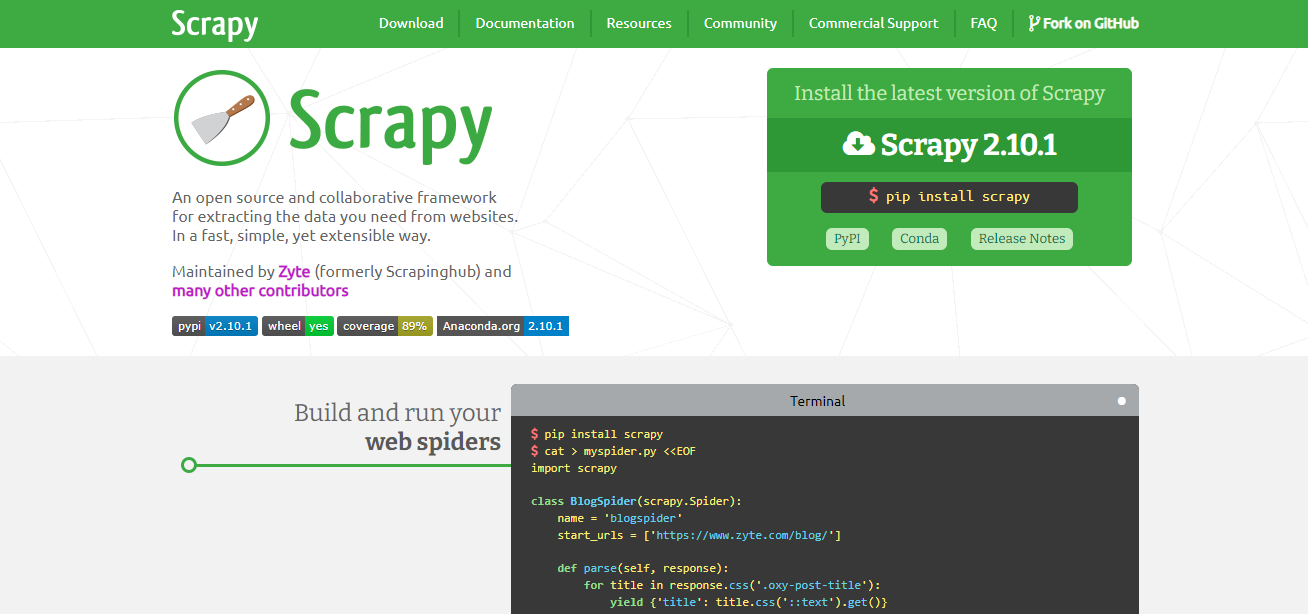Open the Commercial Support menu item
The image size is (1308, 614).
pyautogui.click(x=874, y=23)
